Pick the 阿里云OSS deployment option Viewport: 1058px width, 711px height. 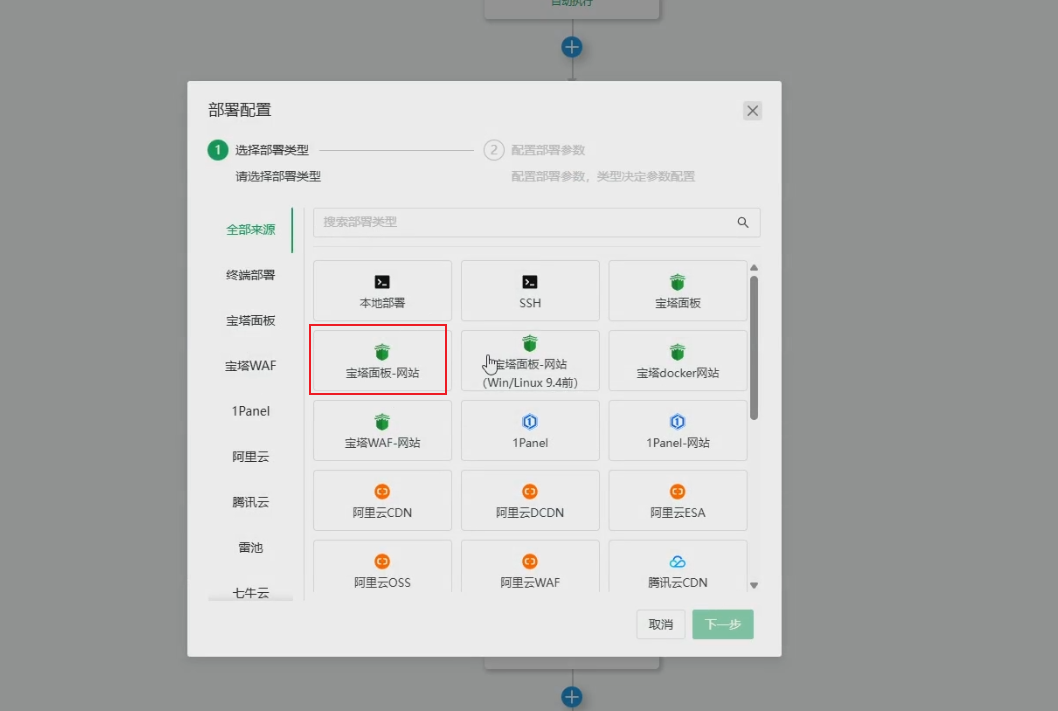point(381,570)
